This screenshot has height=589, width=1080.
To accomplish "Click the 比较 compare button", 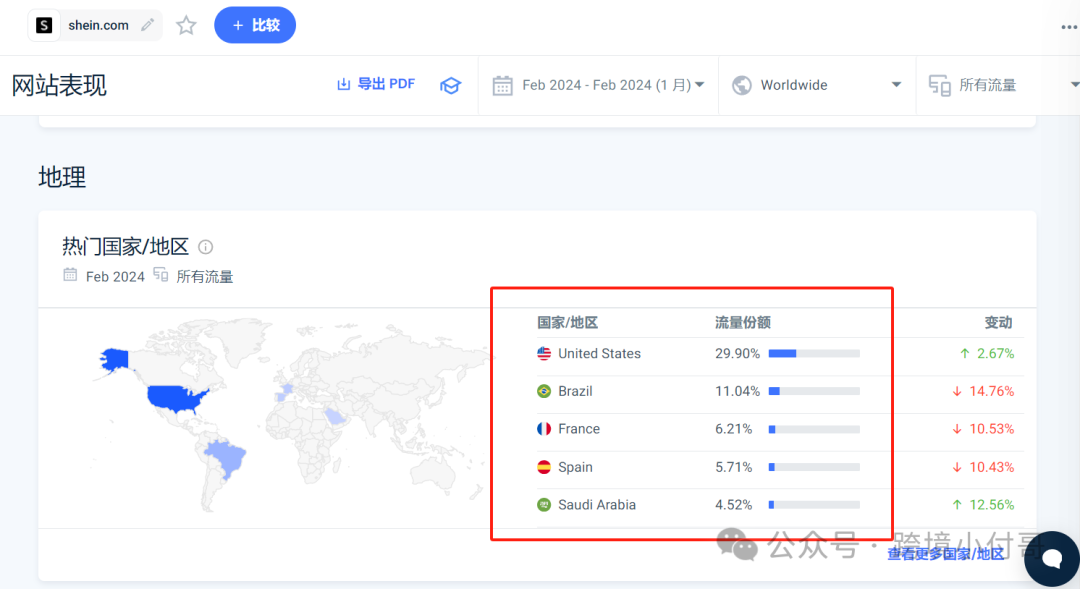I will [254, 24].
